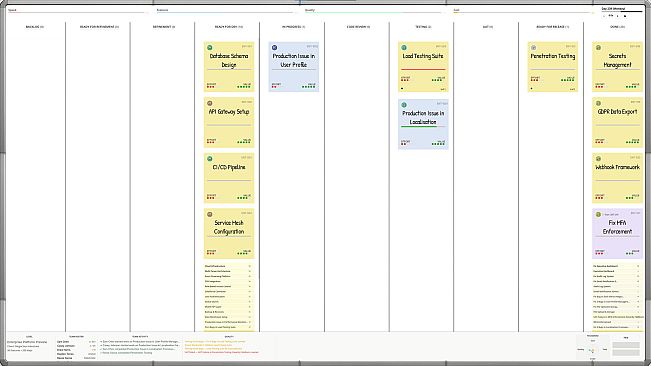Open the Webhook Framework card
The height and width of the screenshot is (366, 651).
[617, 178]
